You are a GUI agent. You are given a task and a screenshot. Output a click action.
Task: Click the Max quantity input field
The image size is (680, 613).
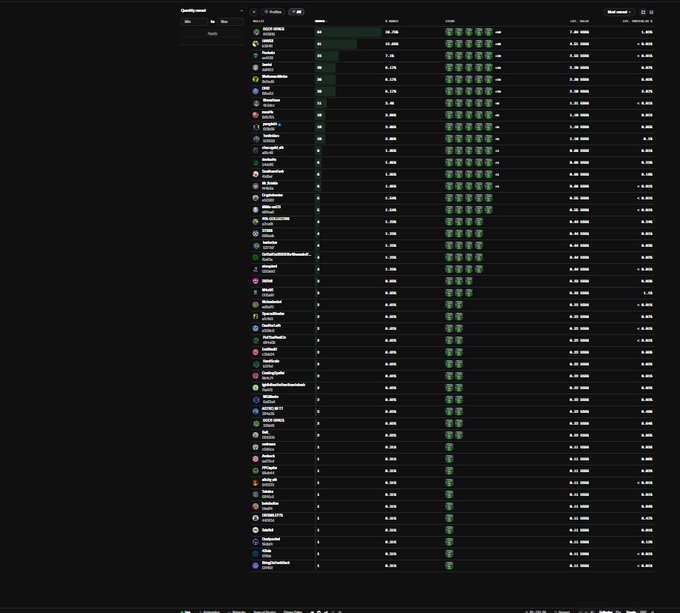coord(230,22)
